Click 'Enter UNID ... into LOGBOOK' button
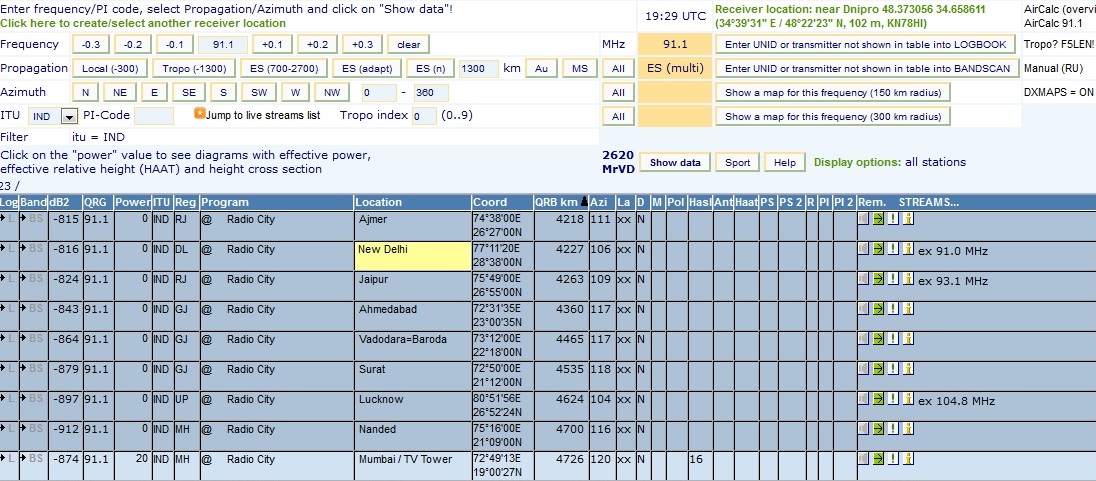Image resolution: width=1096 pixels, height=481 pixels. pyautogui.click(x=865, y=45)
